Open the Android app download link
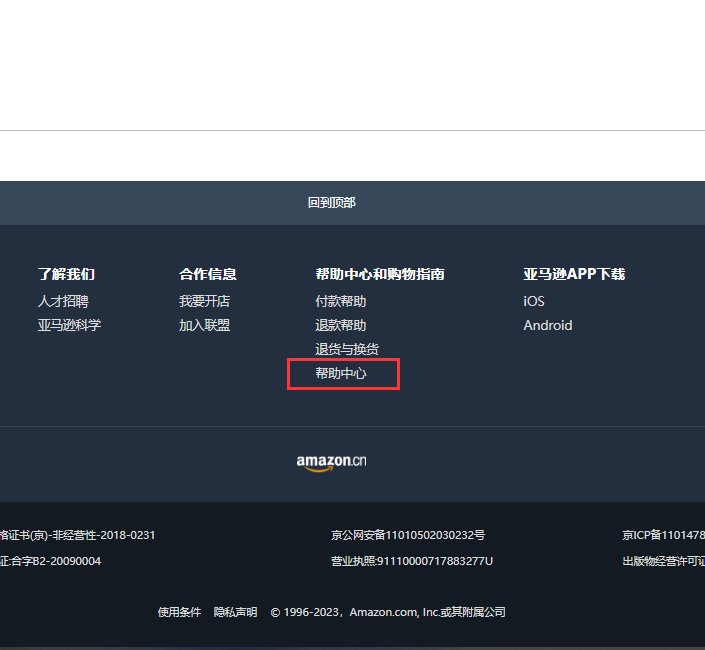Image resolution: width=705 pixels, height=650 pixels. [x=548, y=325]
